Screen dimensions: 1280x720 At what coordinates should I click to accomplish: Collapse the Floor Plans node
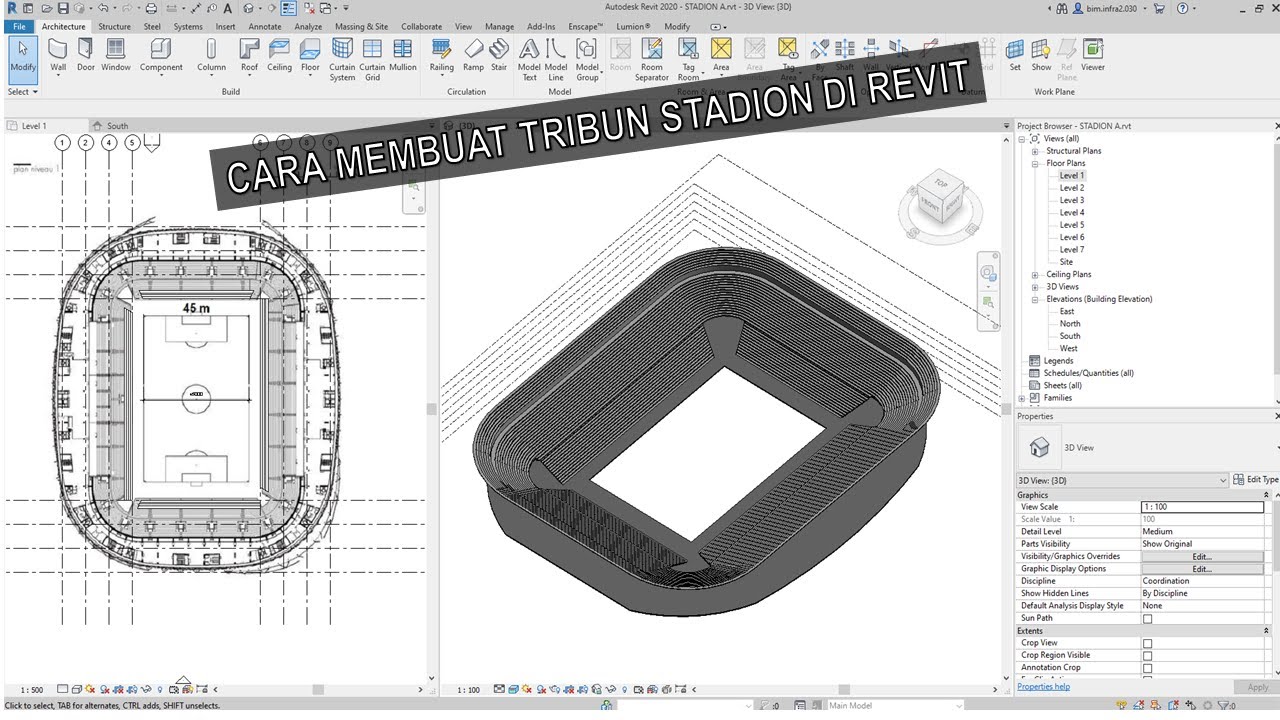pos(1036,163)
